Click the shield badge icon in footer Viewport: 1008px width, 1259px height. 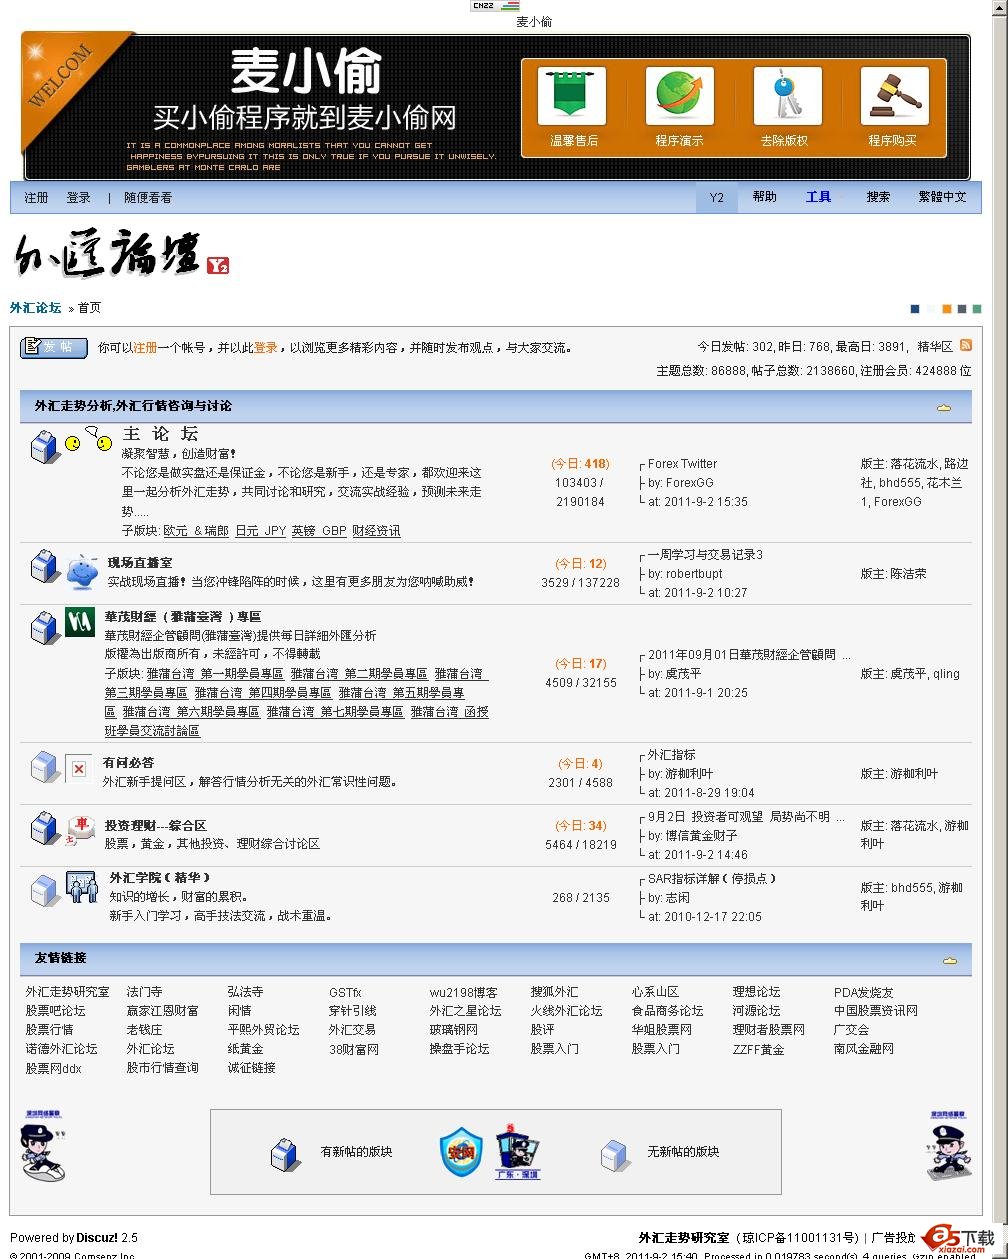(x=461, y=1152)
